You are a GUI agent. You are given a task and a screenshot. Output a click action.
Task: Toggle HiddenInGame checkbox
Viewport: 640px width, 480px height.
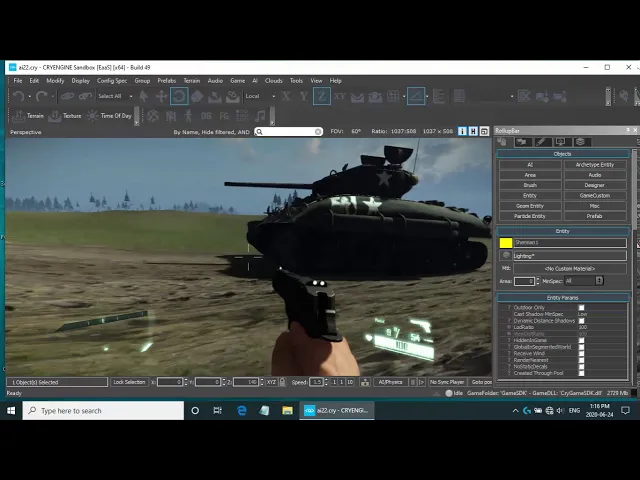pyautogui.click(x=581, y=340)
